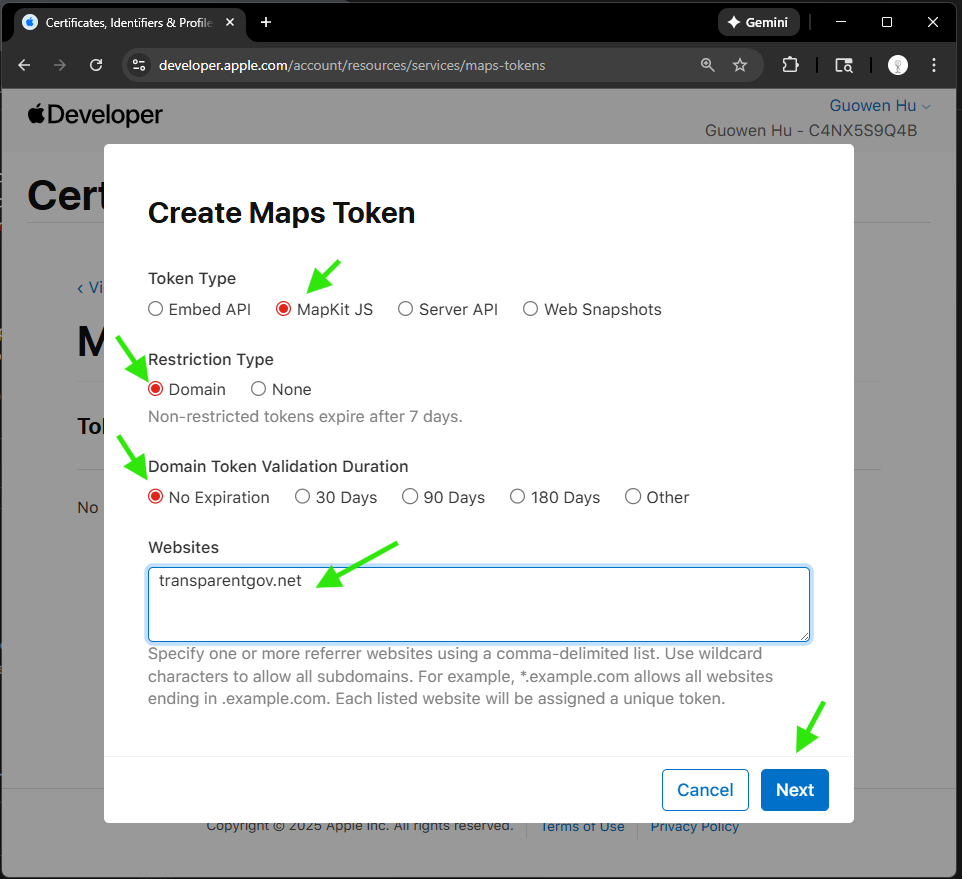Set restriction type to None

(259, 389)
